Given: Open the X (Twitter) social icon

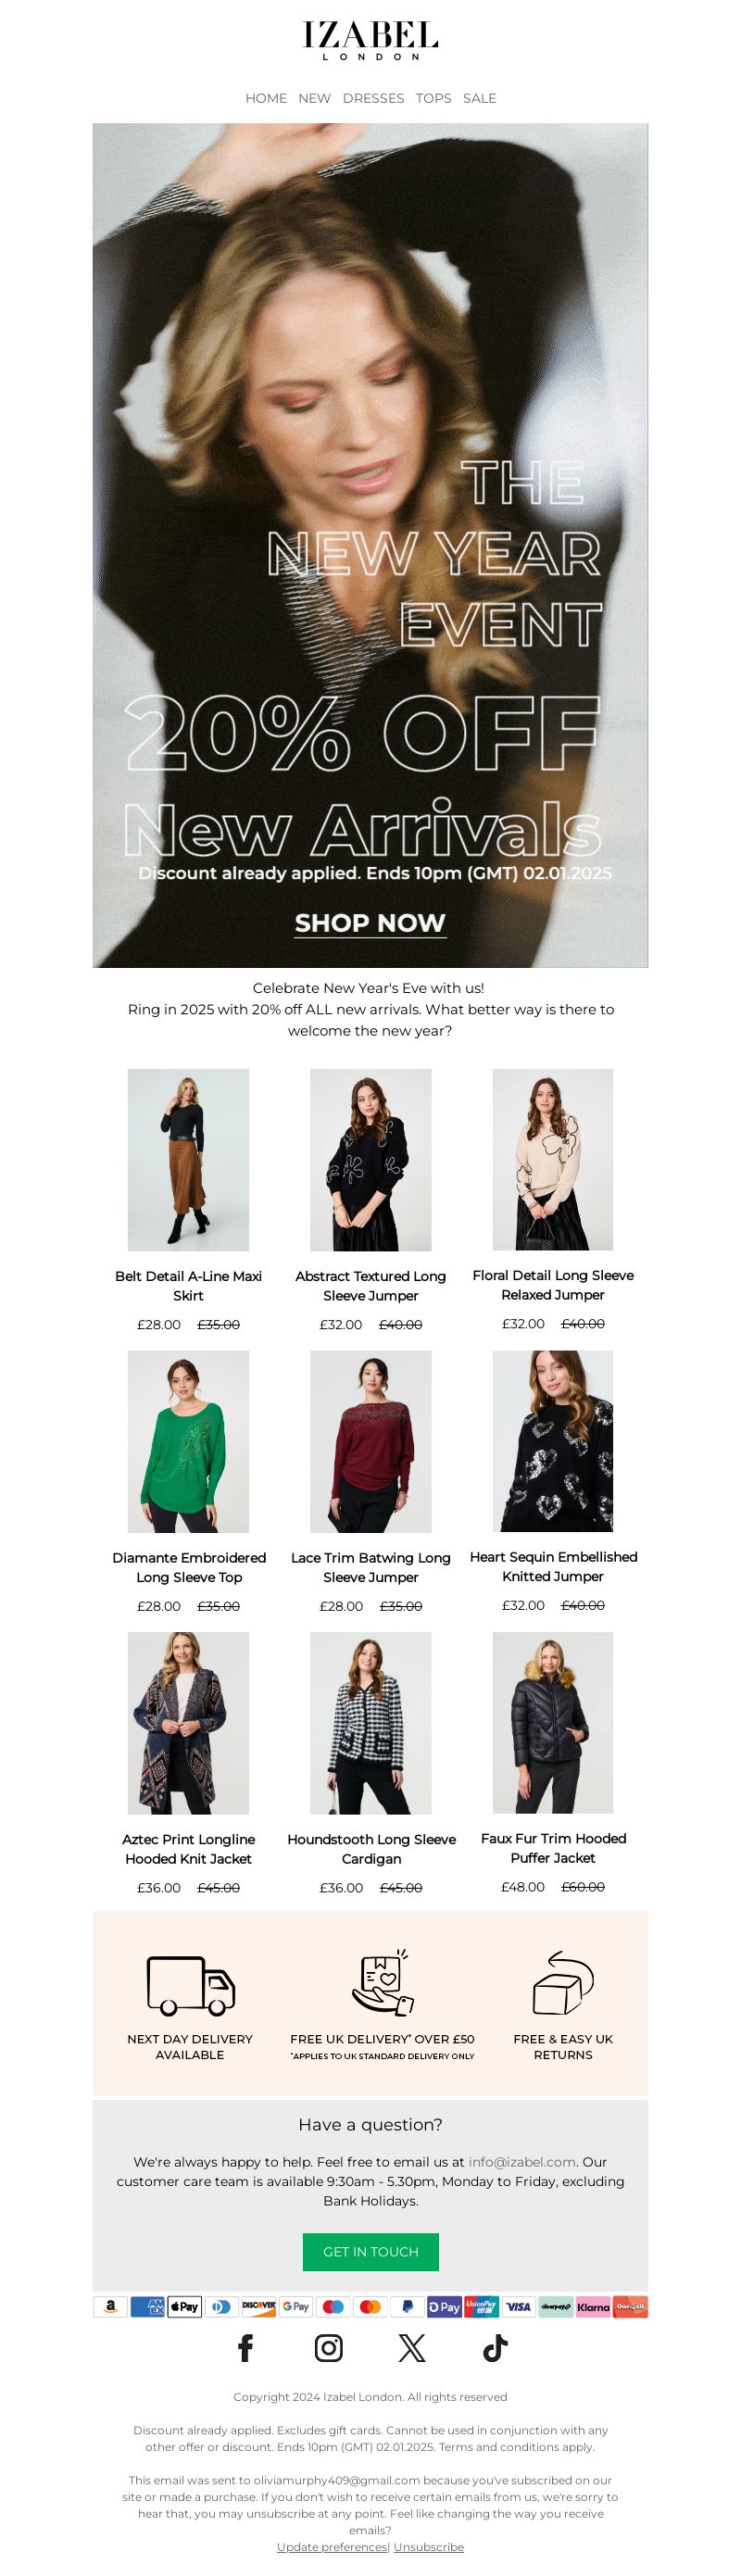Looking at the screenshot, I should pyautogui.click(x=412, y=2348).
